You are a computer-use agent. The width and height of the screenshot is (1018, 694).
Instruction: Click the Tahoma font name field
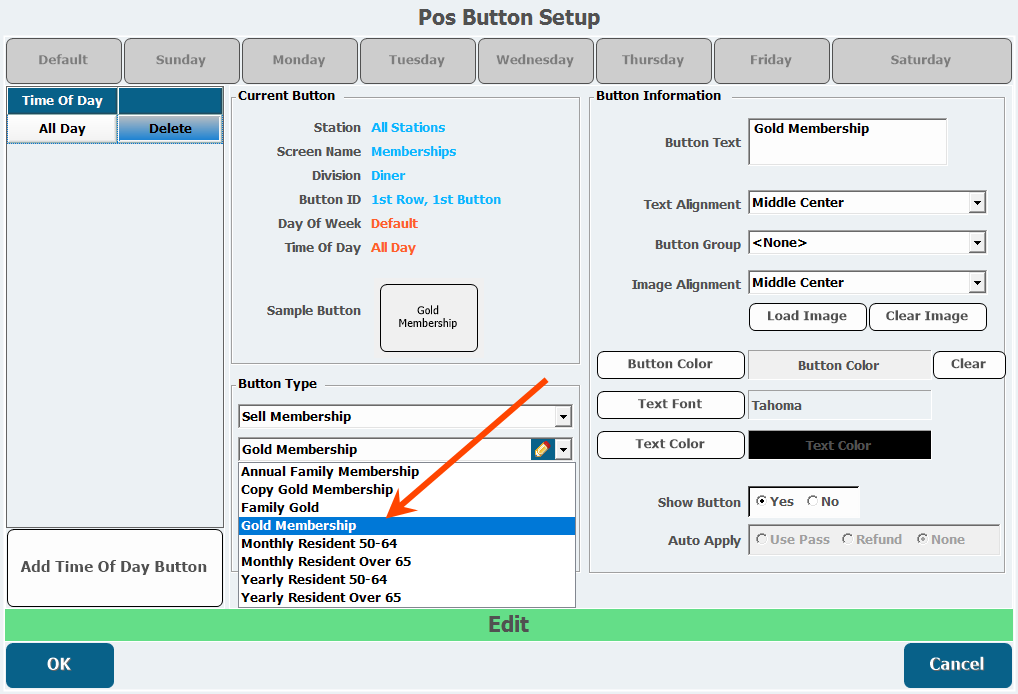[839, 405]
